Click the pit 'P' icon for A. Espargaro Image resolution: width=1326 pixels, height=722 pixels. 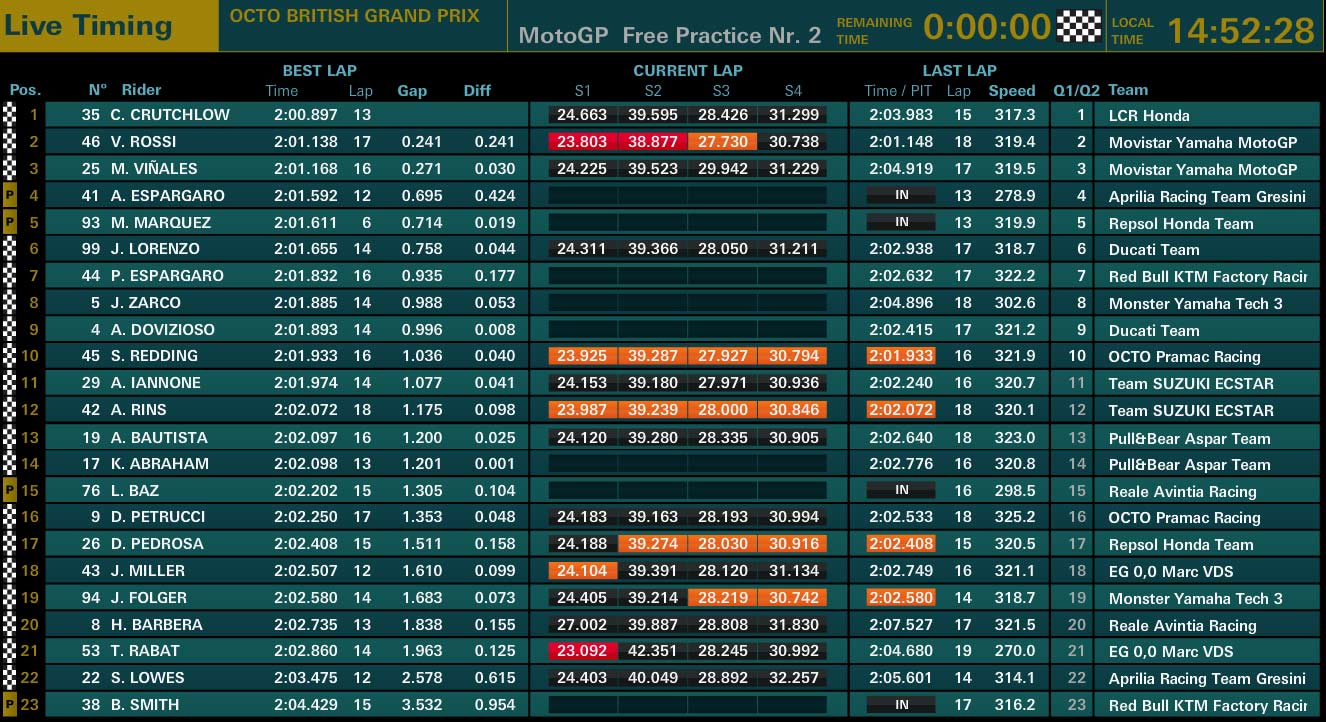click(10, 195)
